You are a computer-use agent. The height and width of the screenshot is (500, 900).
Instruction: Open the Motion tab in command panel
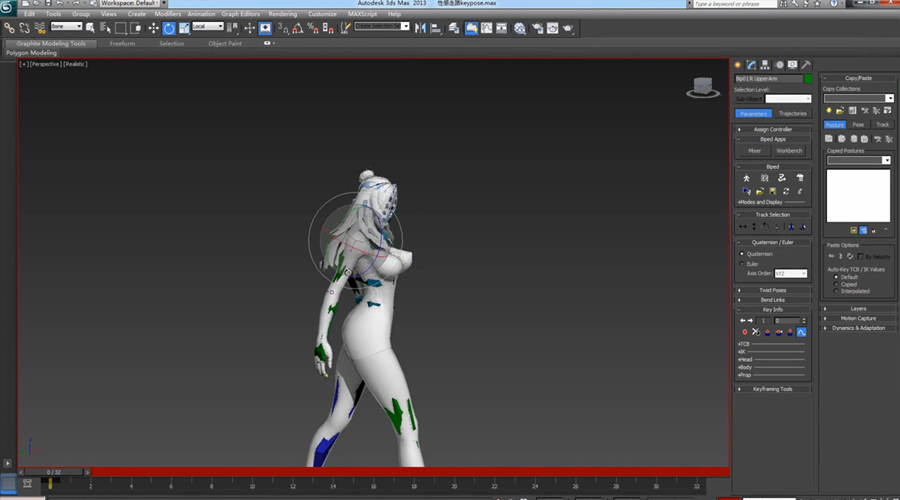click(779, 65)
